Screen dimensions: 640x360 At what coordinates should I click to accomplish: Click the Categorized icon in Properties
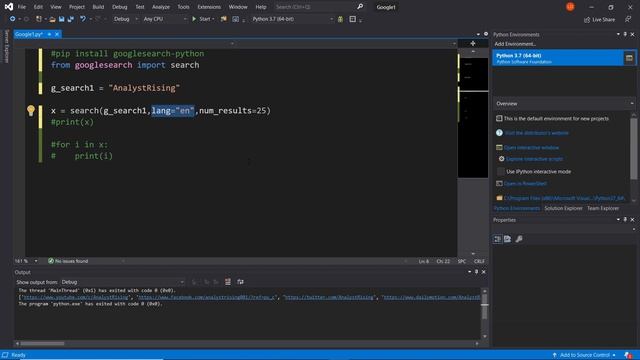coord(497,239)
